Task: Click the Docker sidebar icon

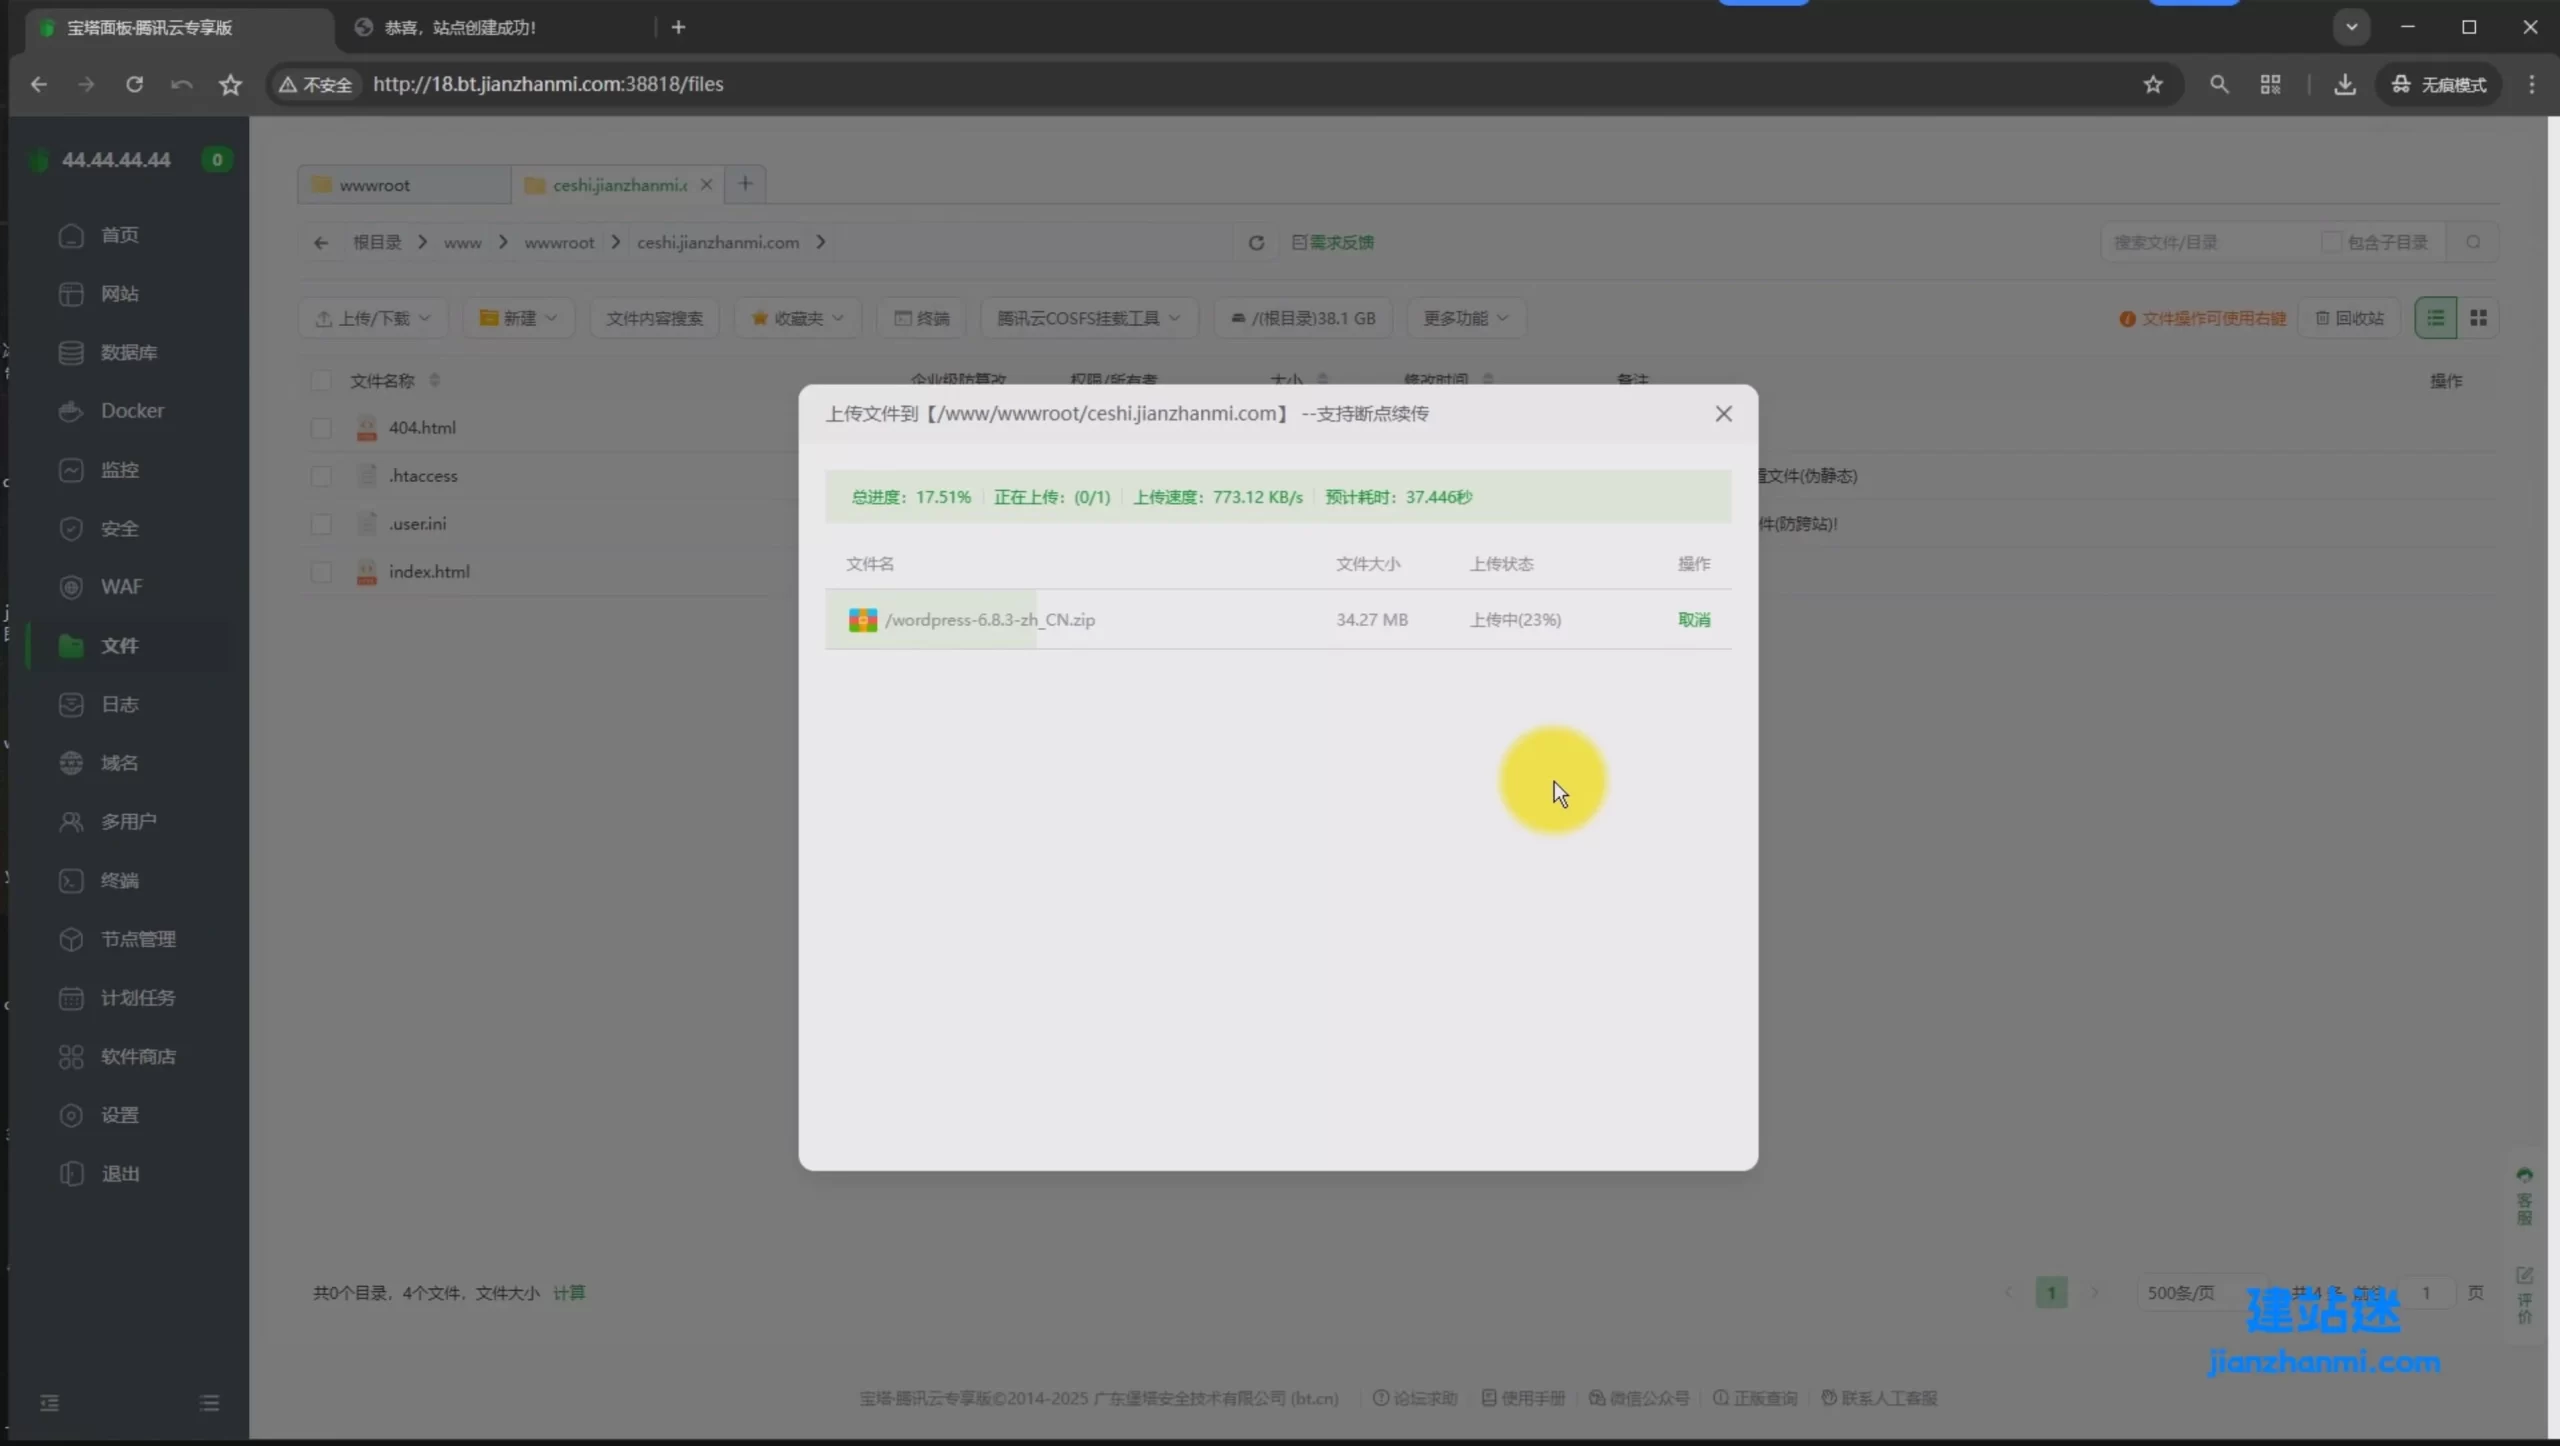Action: pos(71,411)
